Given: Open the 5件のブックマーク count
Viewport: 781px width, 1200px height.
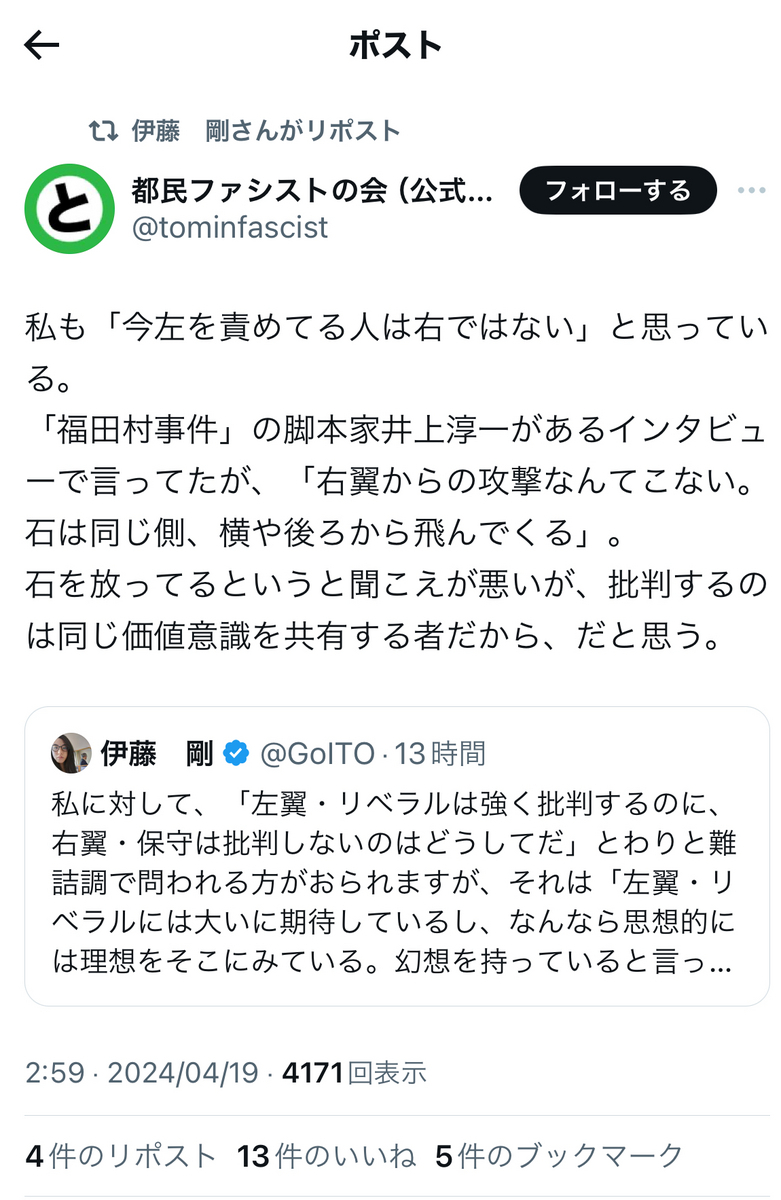Looking at the screenshot, I should point(559,1156).
